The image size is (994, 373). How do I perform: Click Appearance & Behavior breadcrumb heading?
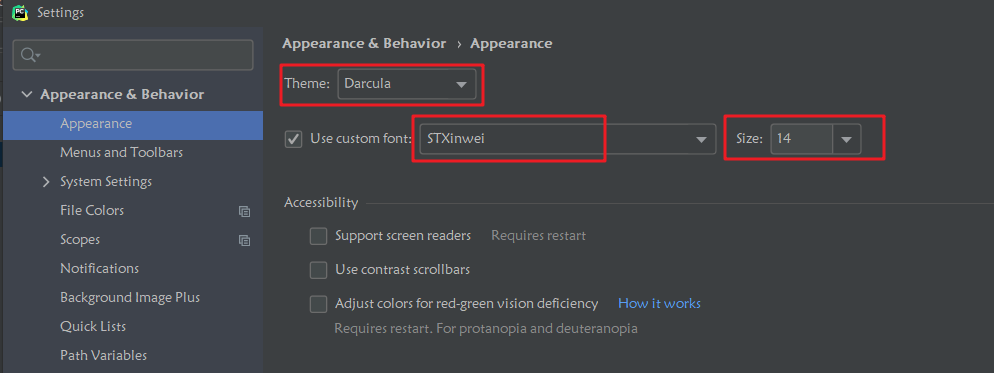[x=364, y=44]
